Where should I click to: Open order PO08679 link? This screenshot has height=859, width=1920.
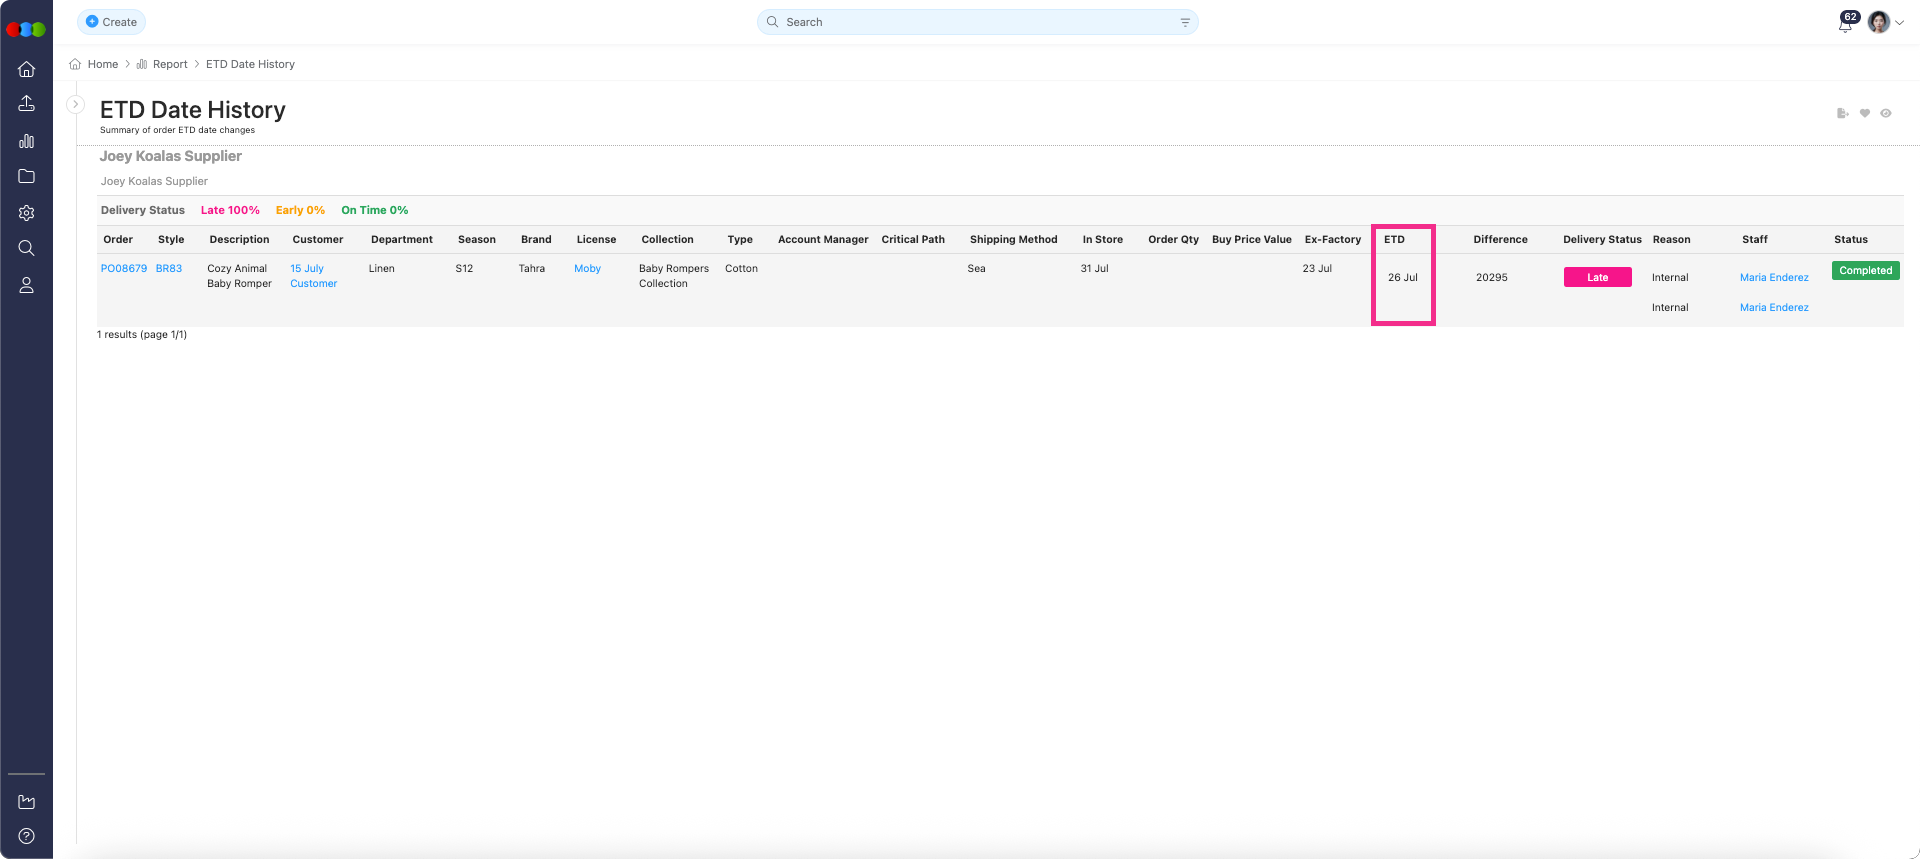pyautogui.click(x=124, y=269)
